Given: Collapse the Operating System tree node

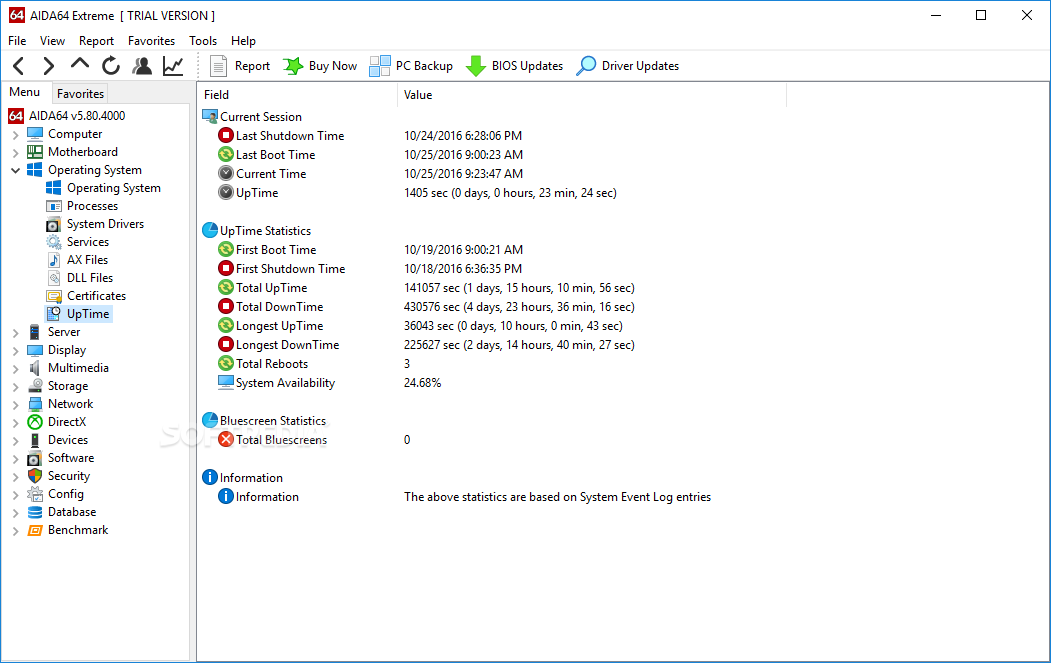Looking at the screenshot, I should (x=15, y=170).
